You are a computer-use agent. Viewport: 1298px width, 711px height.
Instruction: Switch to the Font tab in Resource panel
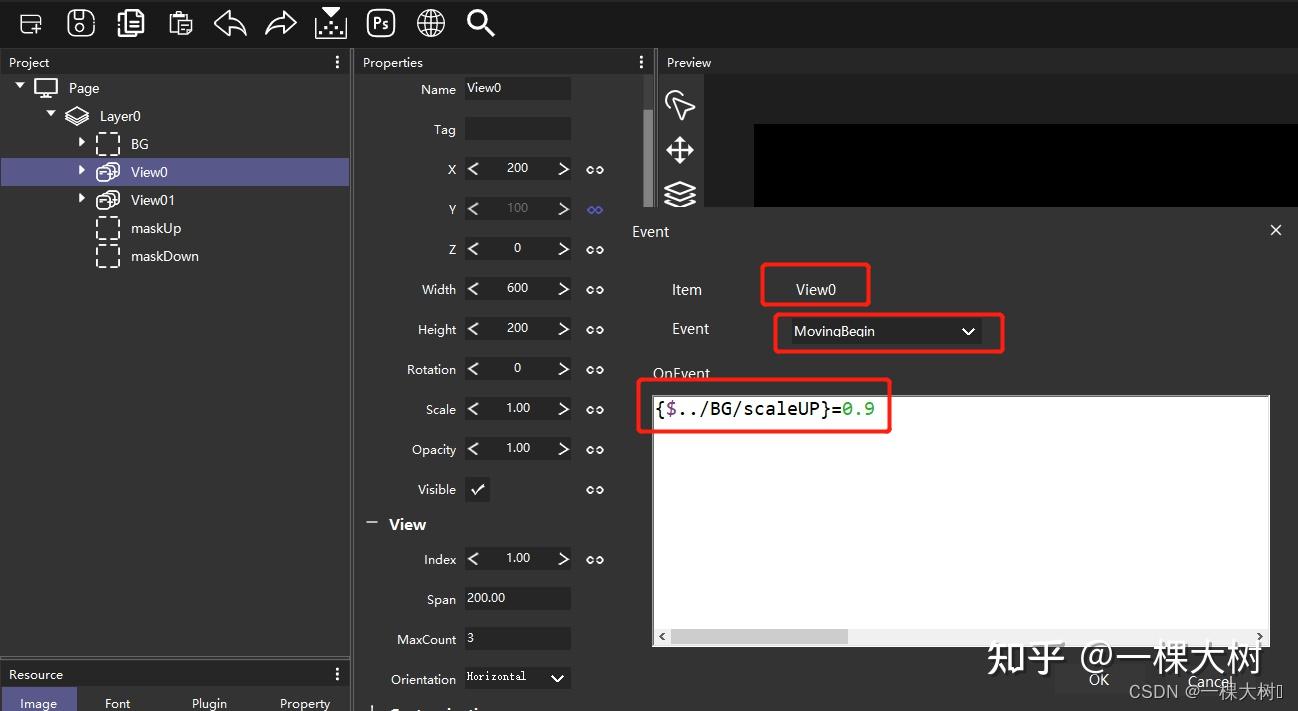pyautogui.click(x=117, y=702)
